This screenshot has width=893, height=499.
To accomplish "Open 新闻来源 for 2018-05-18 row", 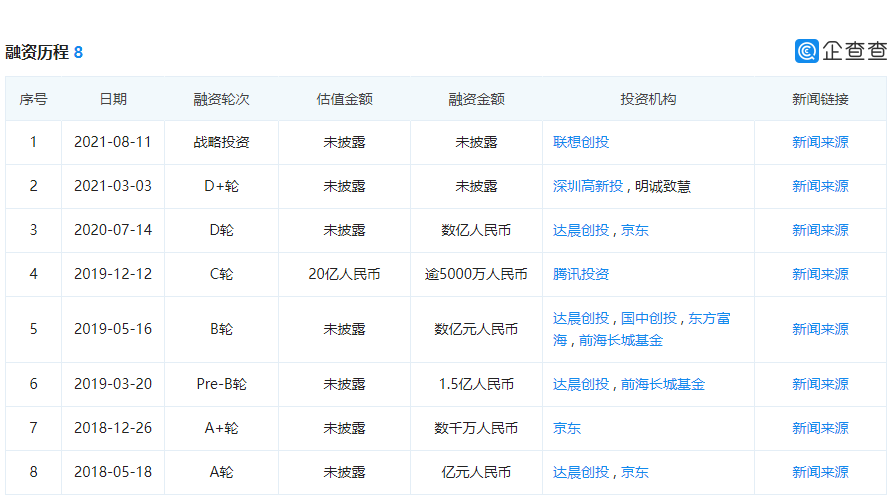I will pos(820,472).
